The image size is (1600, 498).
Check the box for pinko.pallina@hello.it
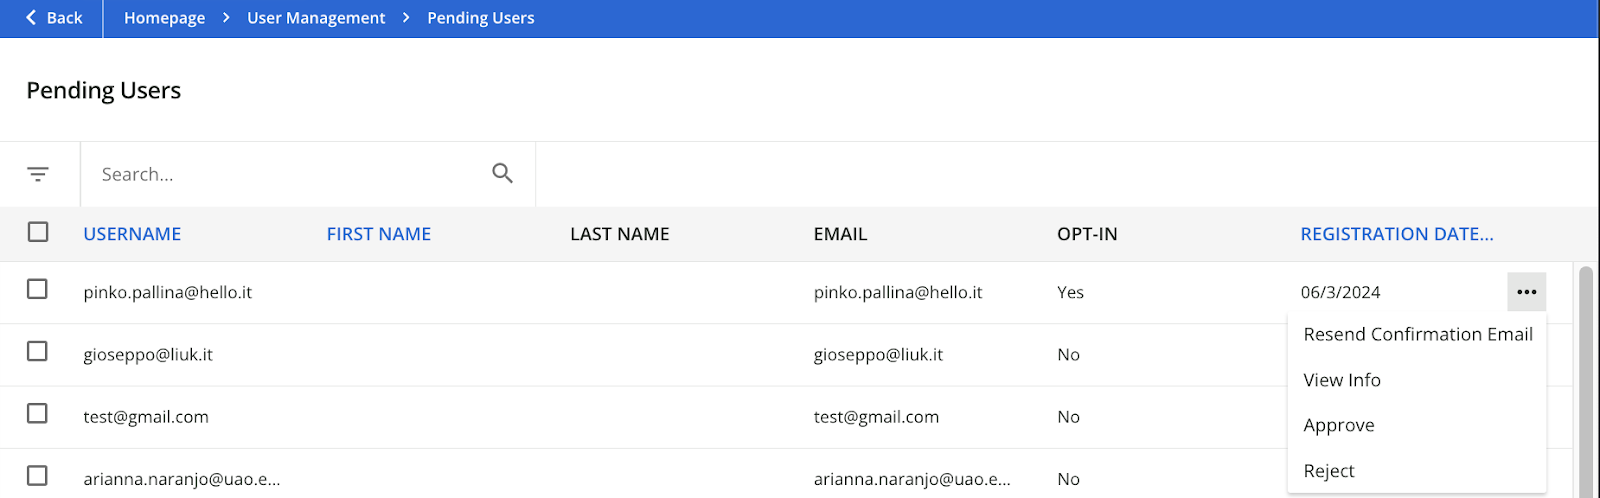[x=38, y=289]
